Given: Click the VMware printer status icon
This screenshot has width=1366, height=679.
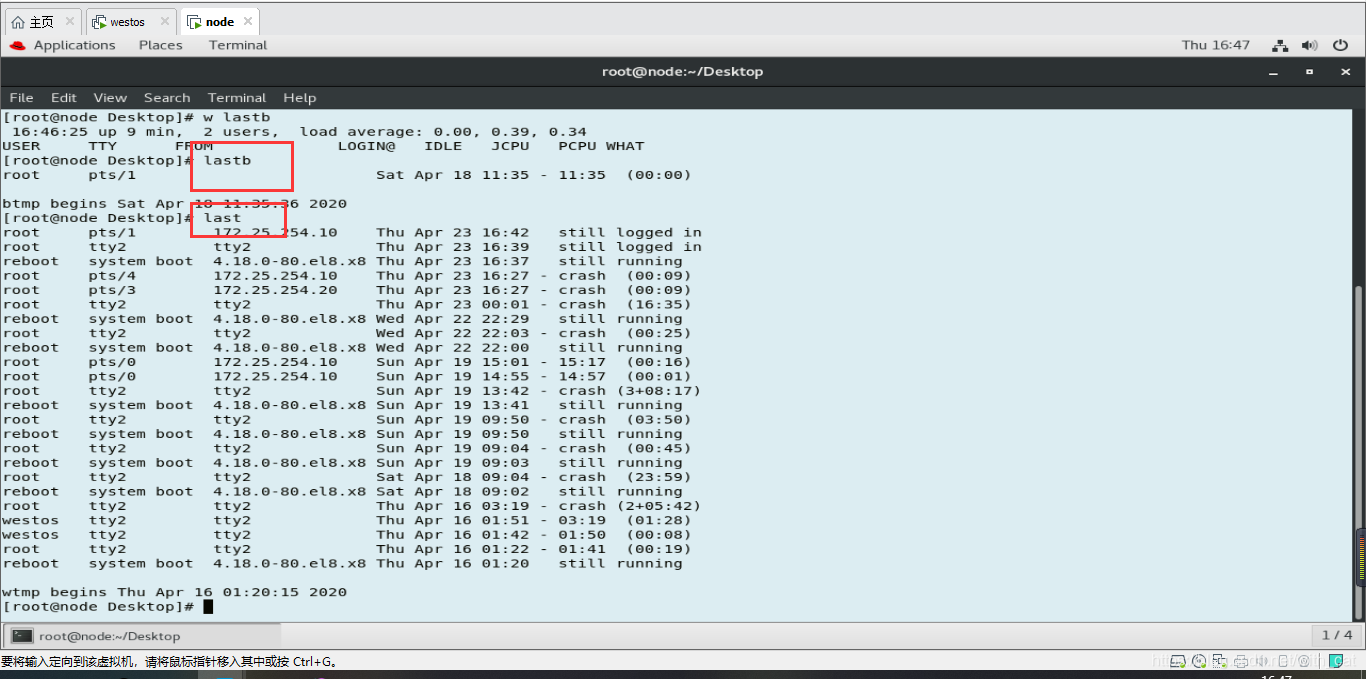Looking at the screenshot, I should [x=1240, y=661].
